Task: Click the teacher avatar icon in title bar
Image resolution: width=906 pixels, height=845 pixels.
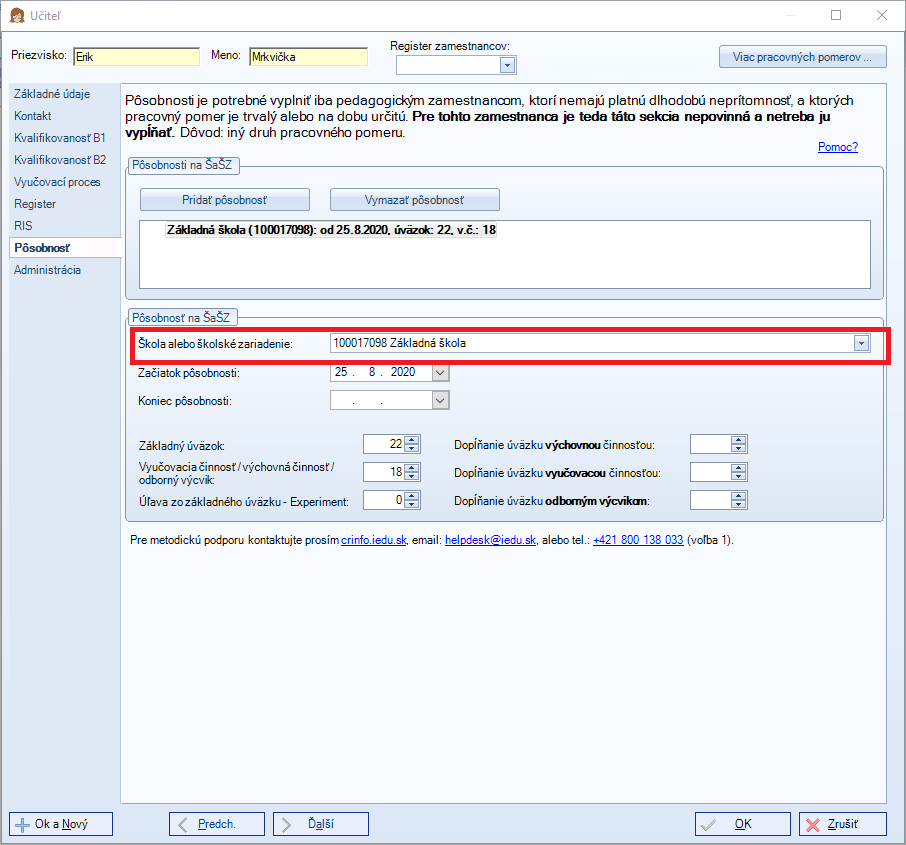Action: tap(17, 15)
